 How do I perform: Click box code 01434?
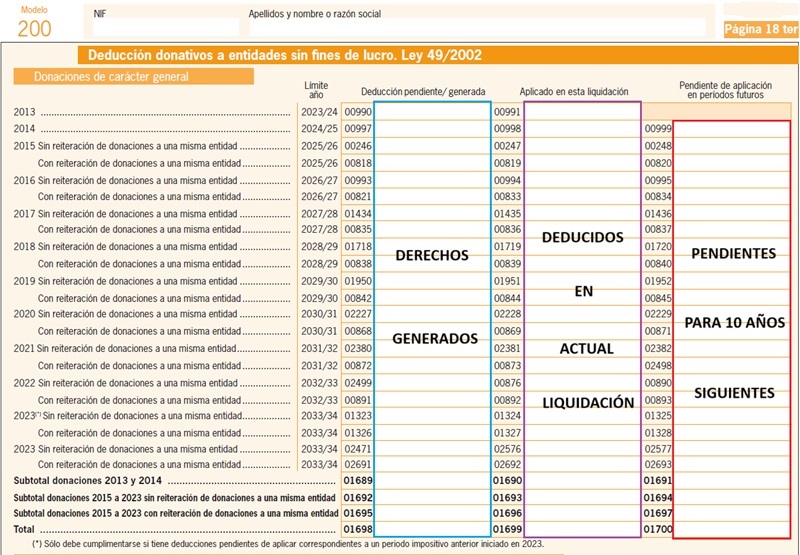(x=358, y=214)
